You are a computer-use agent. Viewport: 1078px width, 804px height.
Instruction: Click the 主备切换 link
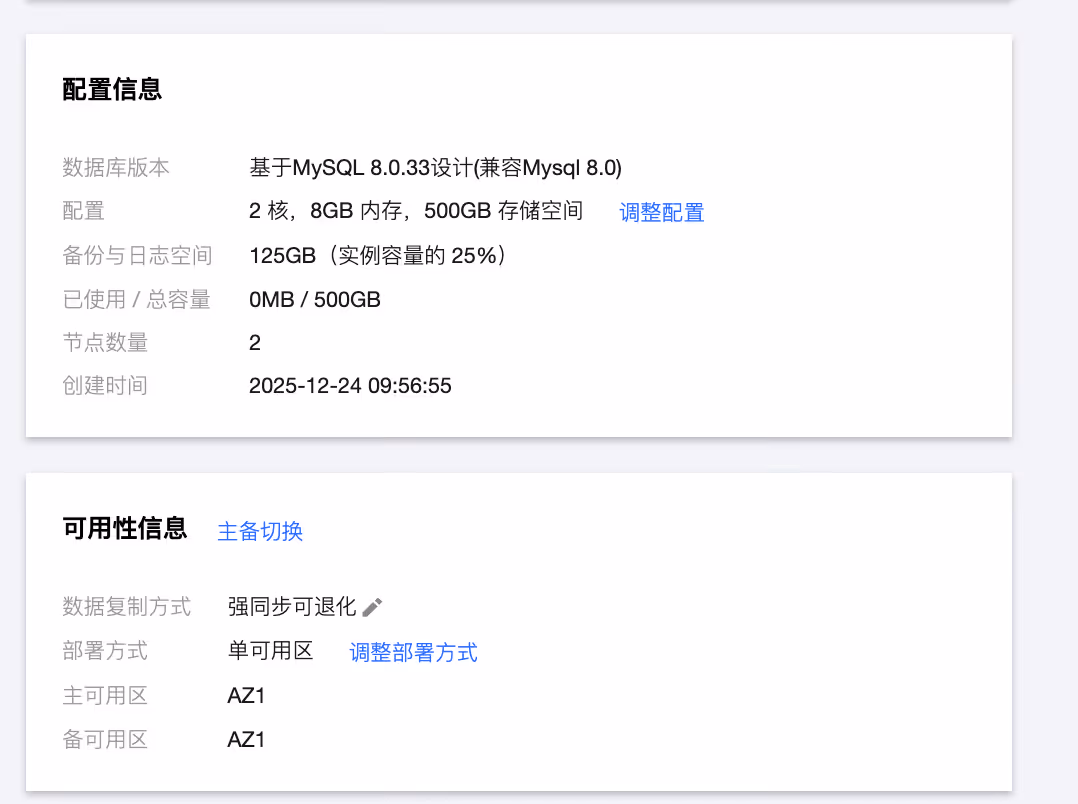260,531
